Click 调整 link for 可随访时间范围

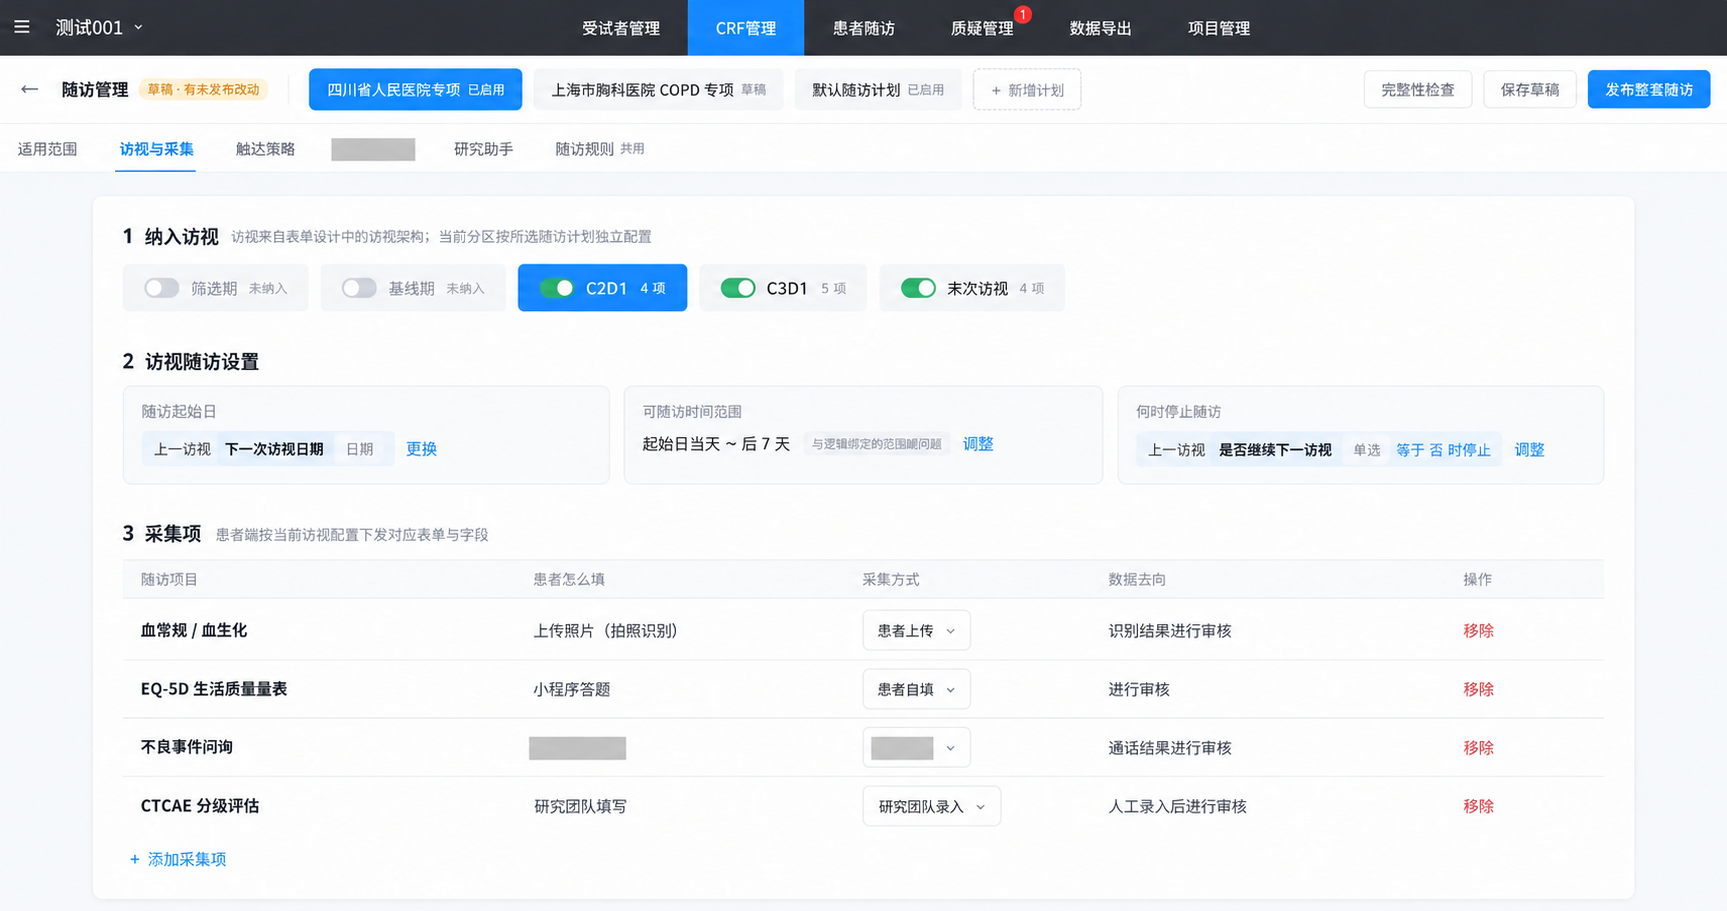click(x=978, y=444)
